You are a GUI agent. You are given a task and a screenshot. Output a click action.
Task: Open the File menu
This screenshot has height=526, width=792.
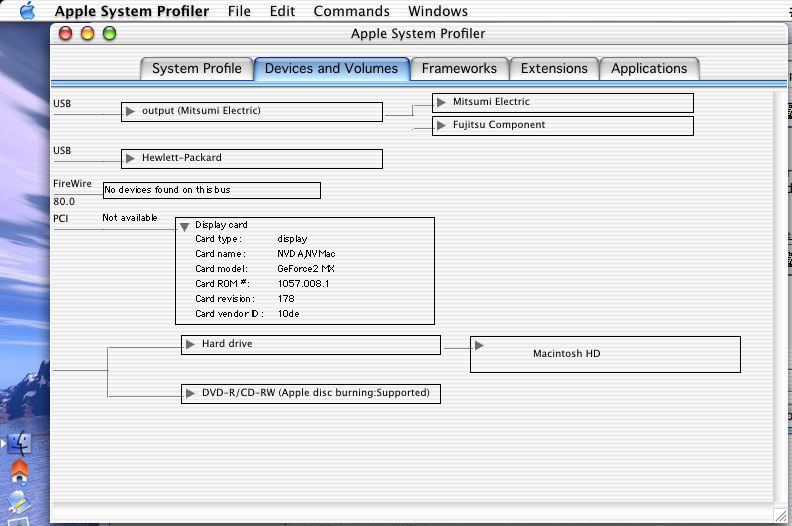pyautogui.click(x=239, y=11)
